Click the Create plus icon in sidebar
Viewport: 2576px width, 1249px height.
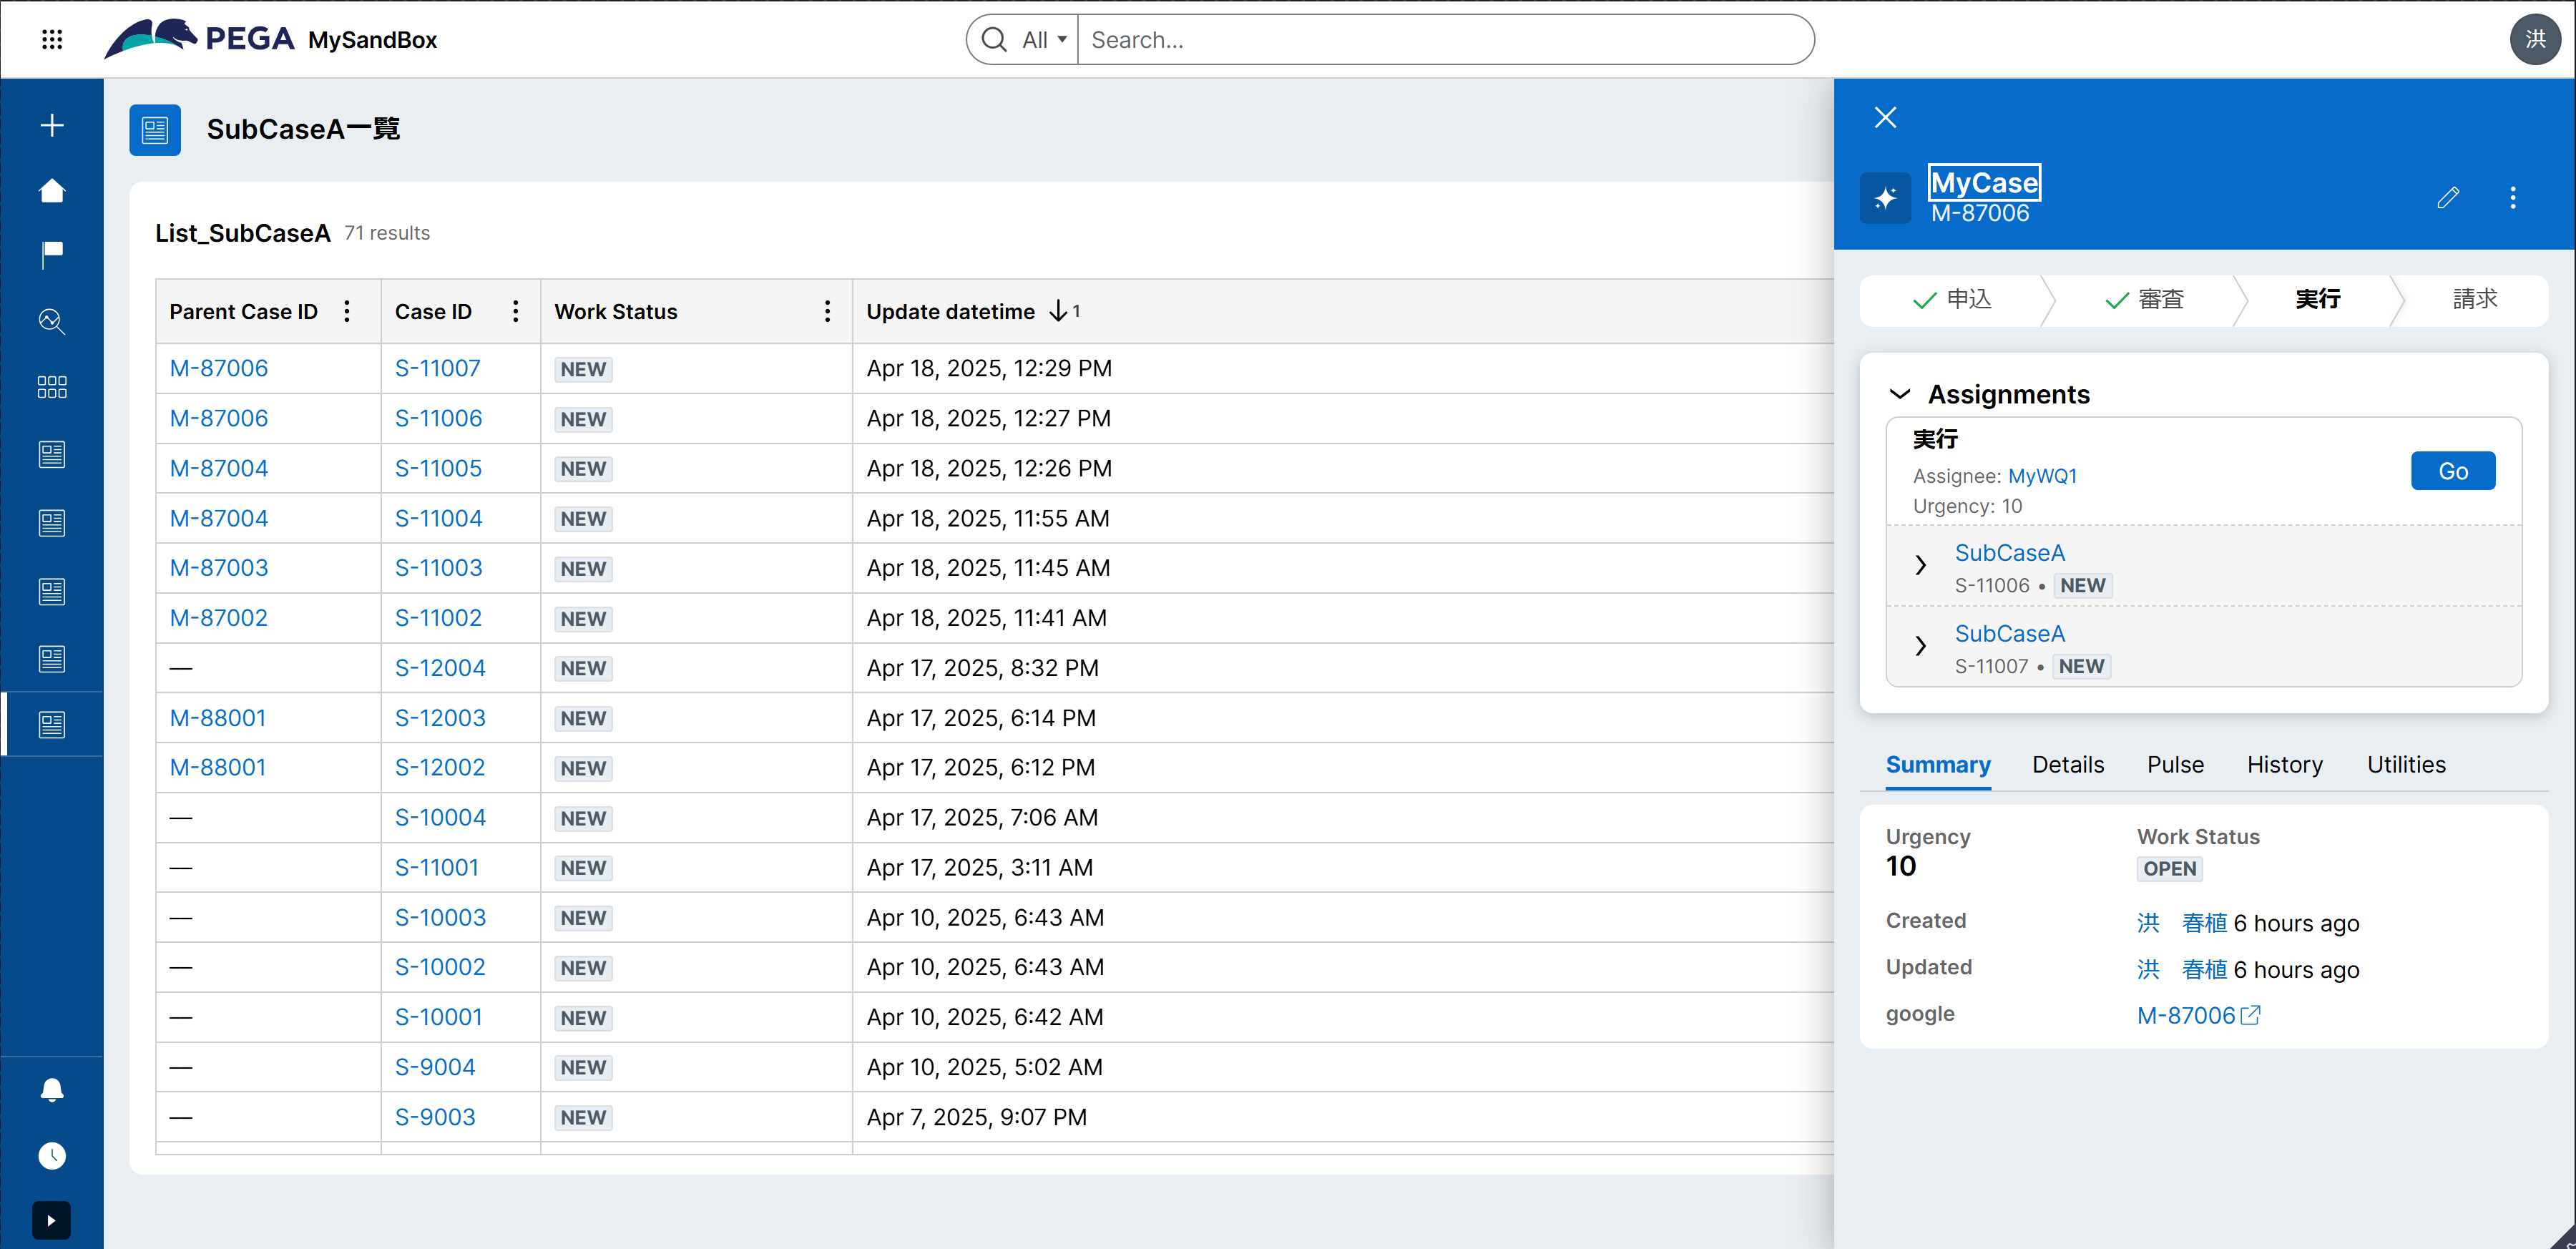[x=52, y=125]
